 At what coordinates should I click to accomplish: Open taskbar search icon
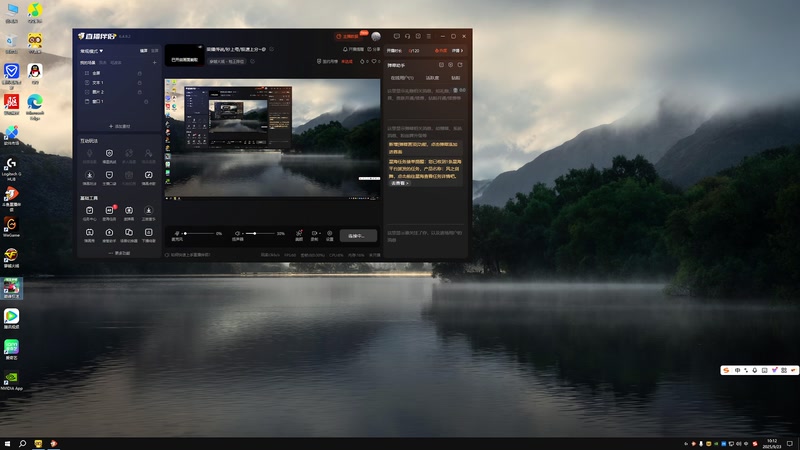click(x=22, y=444)
